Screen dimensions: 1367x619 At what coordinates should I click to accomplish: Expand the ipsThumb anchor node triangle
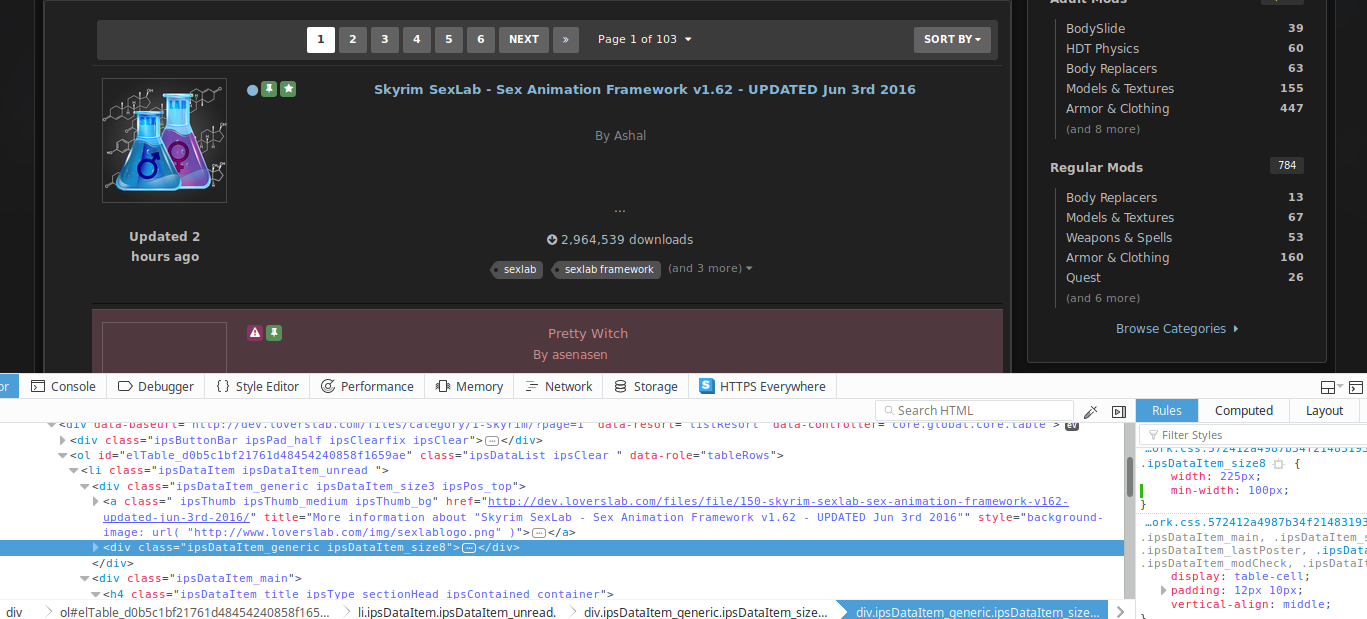[x=96, y=502]
